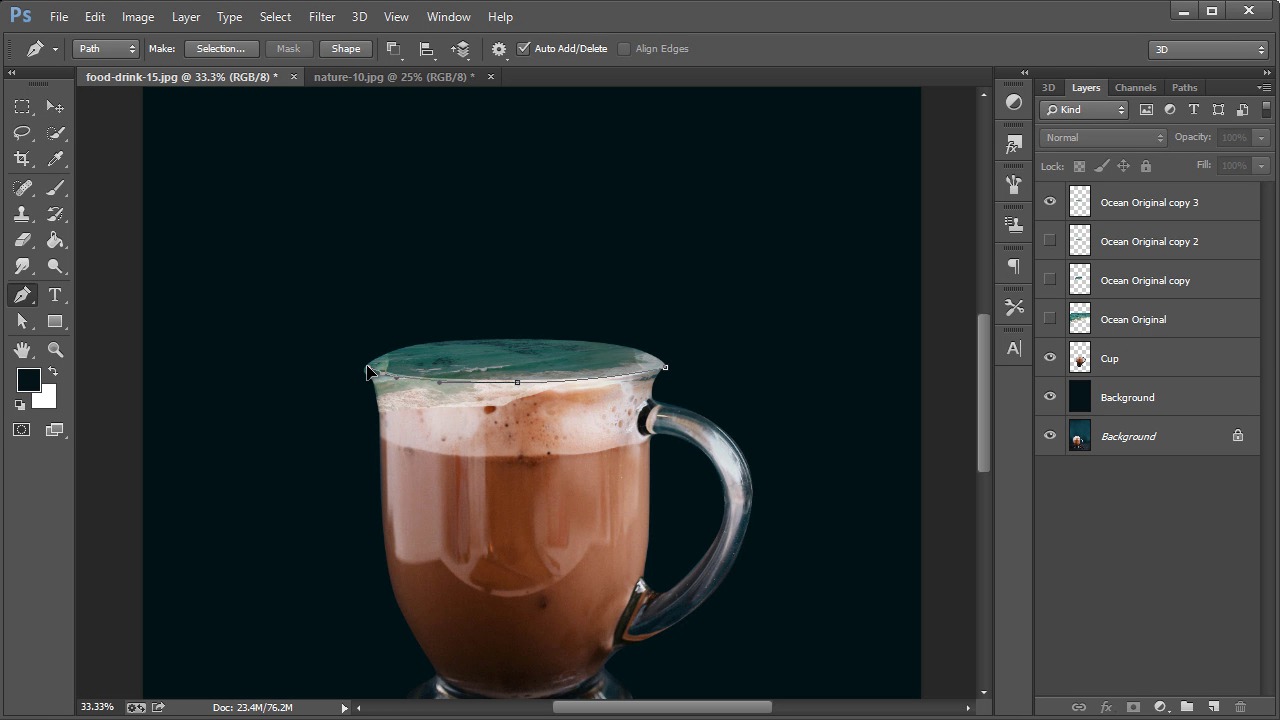Screen dimensions: 1280x720
Task: Open the Normal blend mode dropdown
Action: (x=1103, y=138)
